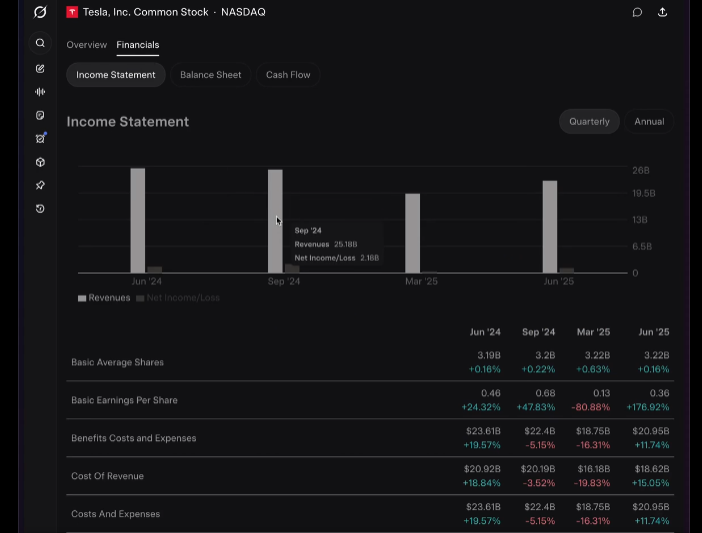This screenshot has height=533, width=702.
Task: Click the +0.63% shares change value
Action: click(x=593, y=369)
